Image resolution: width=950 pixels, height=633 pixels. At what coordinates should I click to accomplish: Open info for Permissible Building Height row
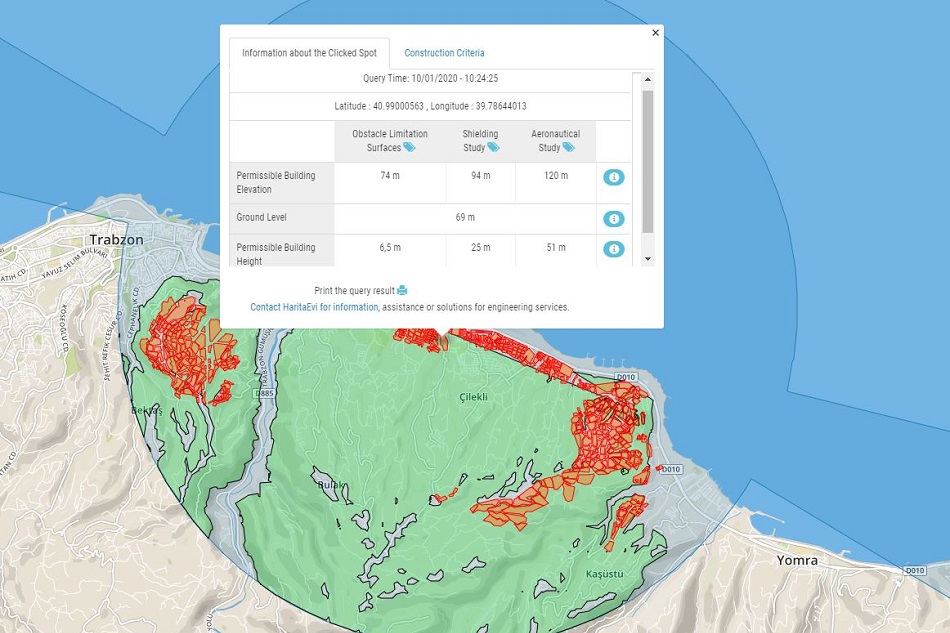(x=614, y=249)
